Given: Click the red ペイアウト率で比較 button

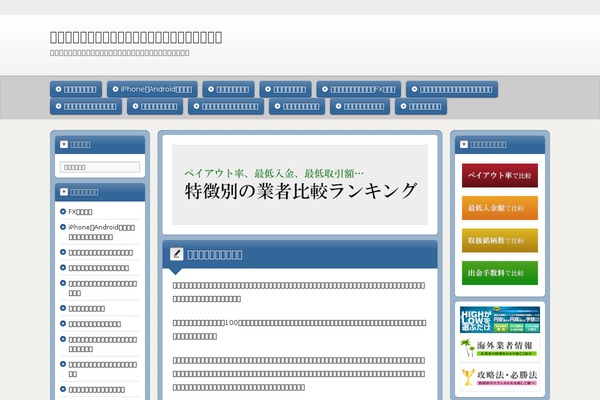Looking at the screenshot, I should coord(500,175).
